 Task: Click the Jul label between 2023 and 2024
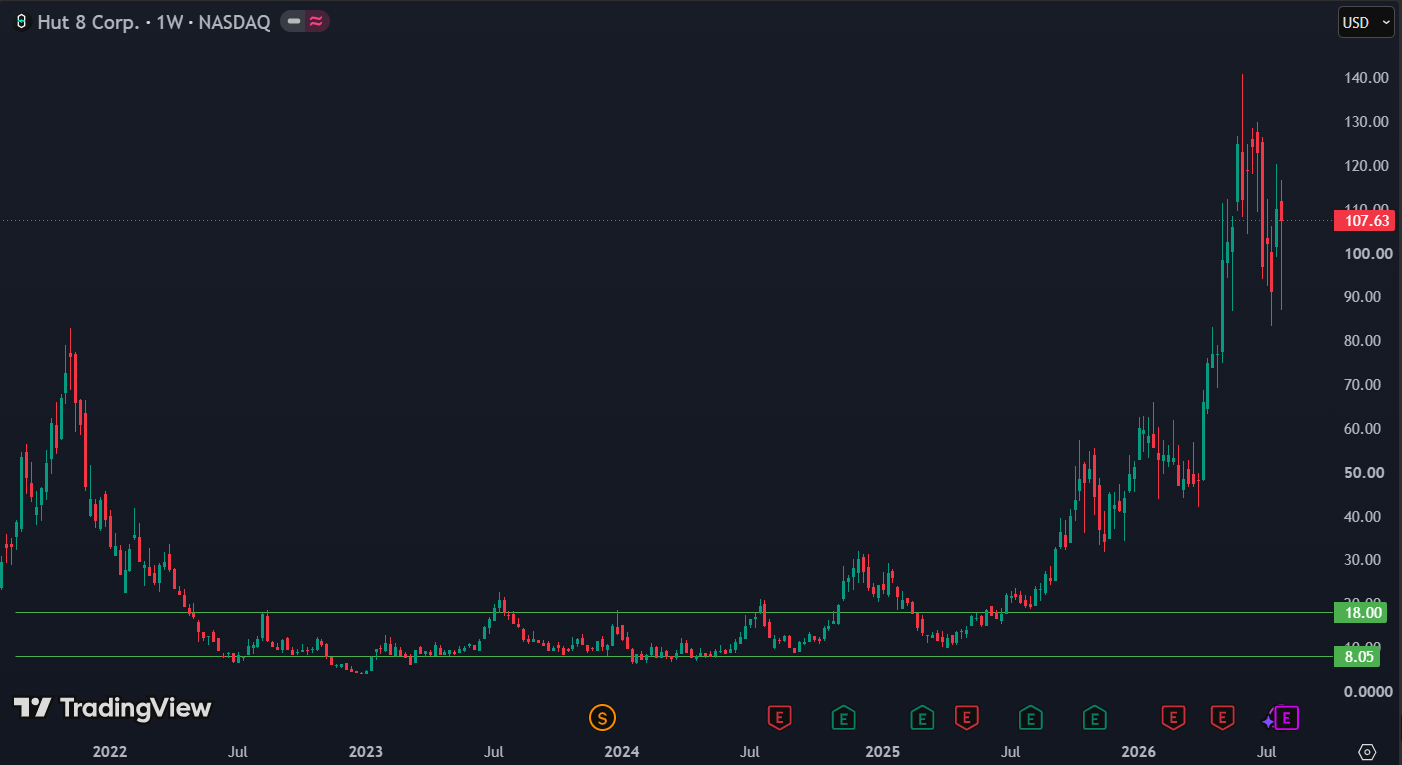pyautogui.click(x=494, y=752)
